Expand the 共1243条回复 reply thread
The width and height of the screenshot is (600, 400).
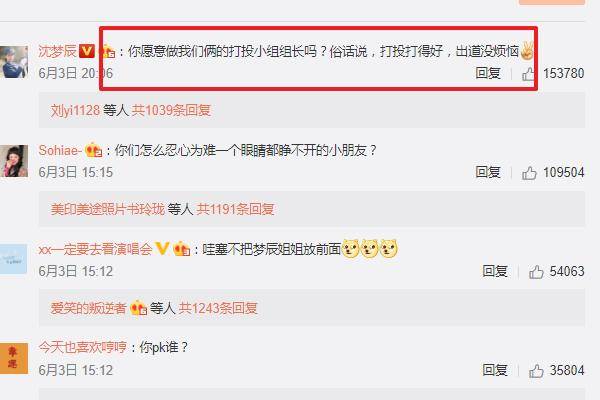218,308
